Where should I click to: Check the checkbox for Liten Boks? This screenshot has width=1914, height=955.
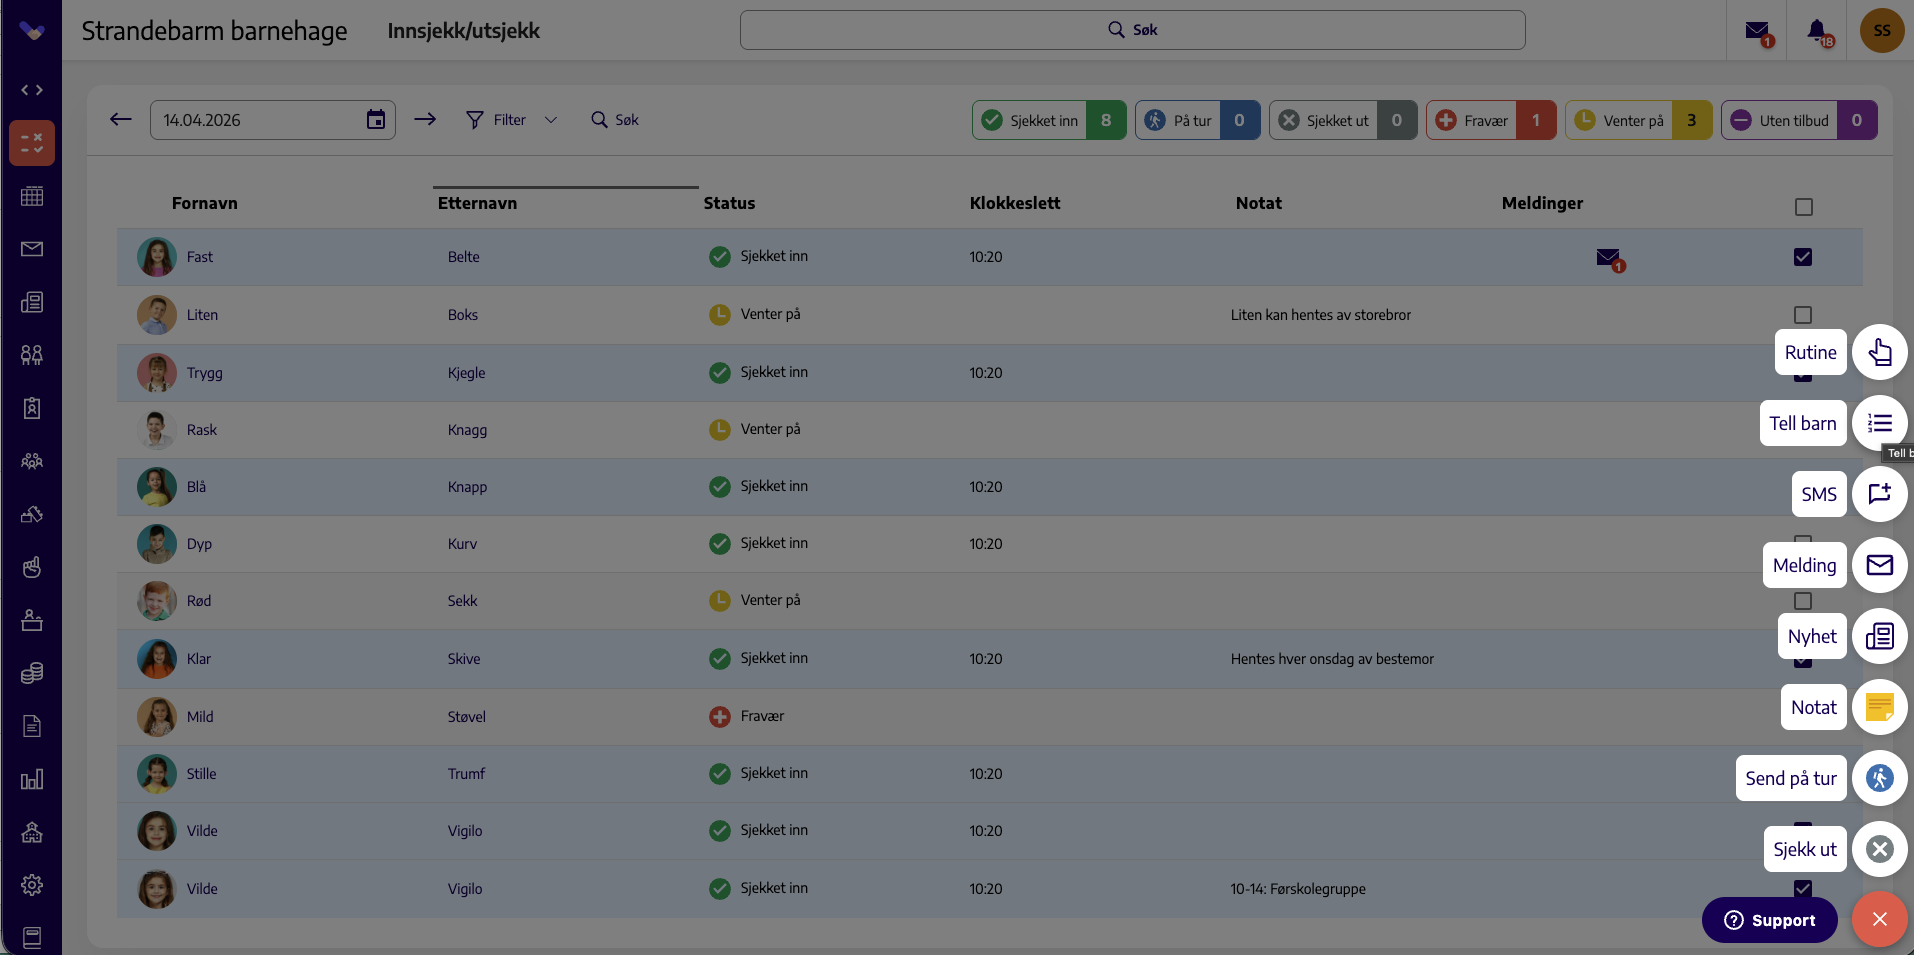(1803, 315)
